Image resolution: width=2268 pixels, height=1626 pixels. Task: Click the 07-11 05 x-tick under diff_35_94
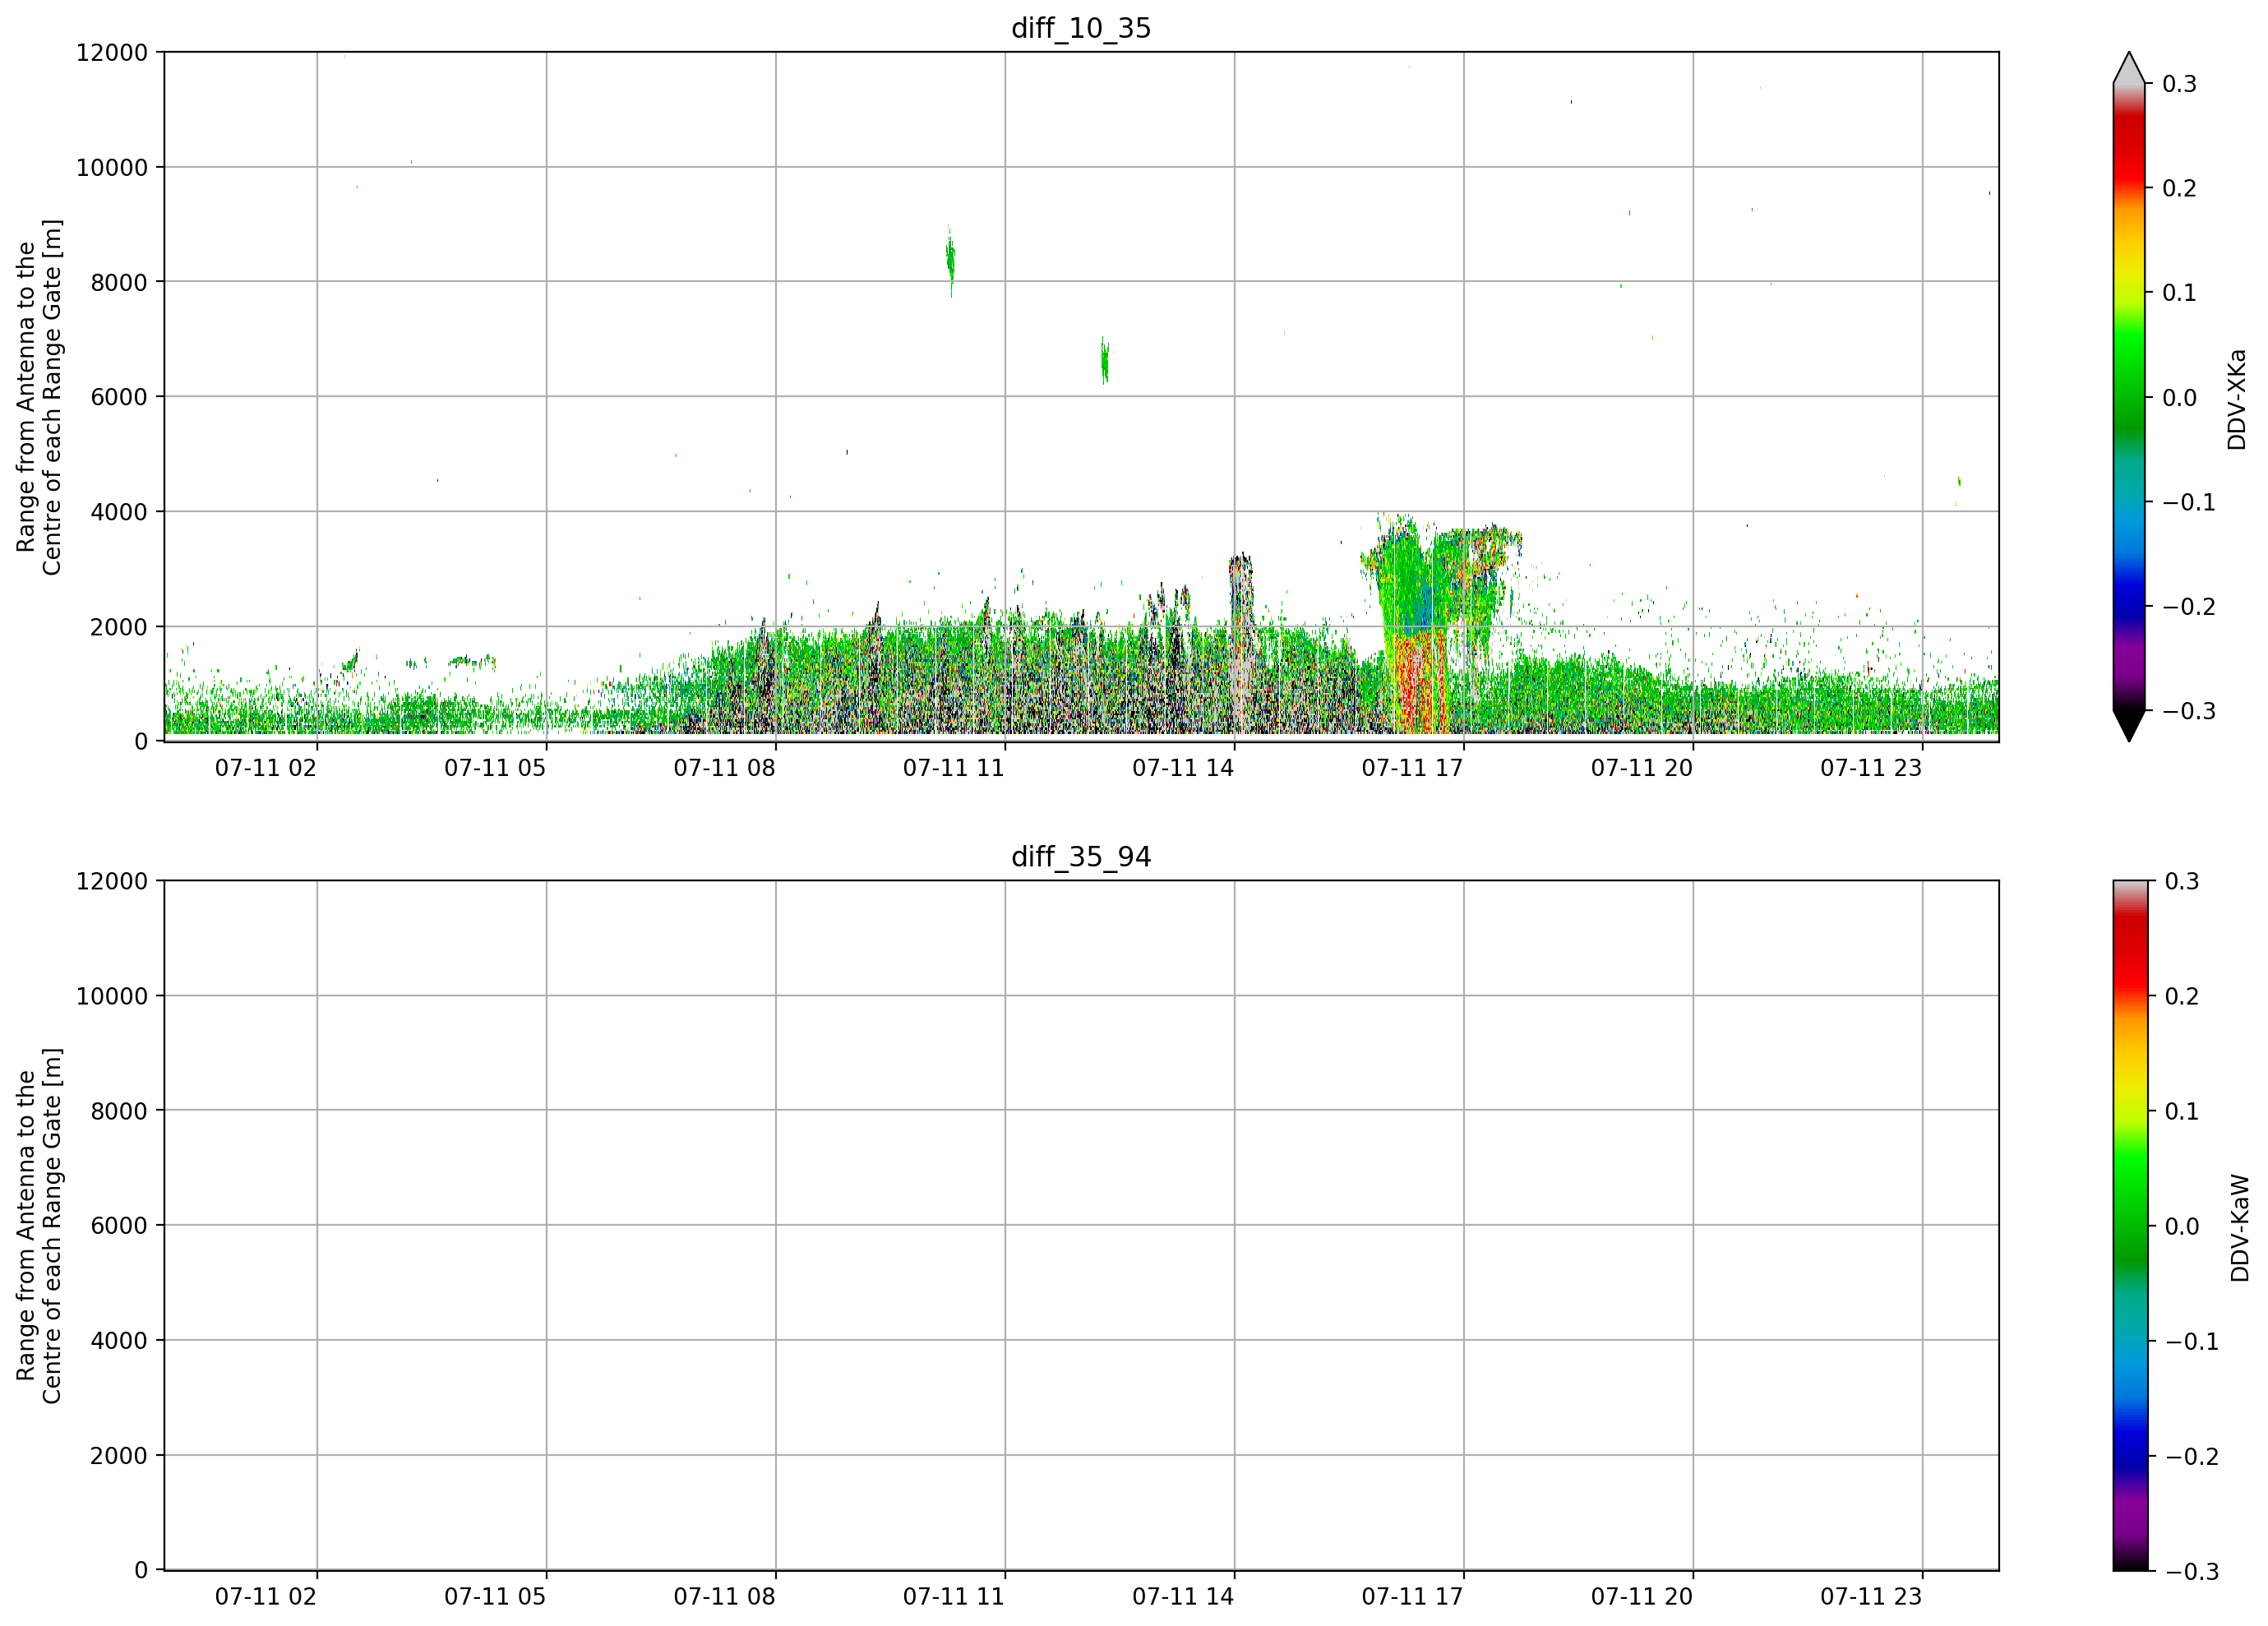[x=495, y=1597]
